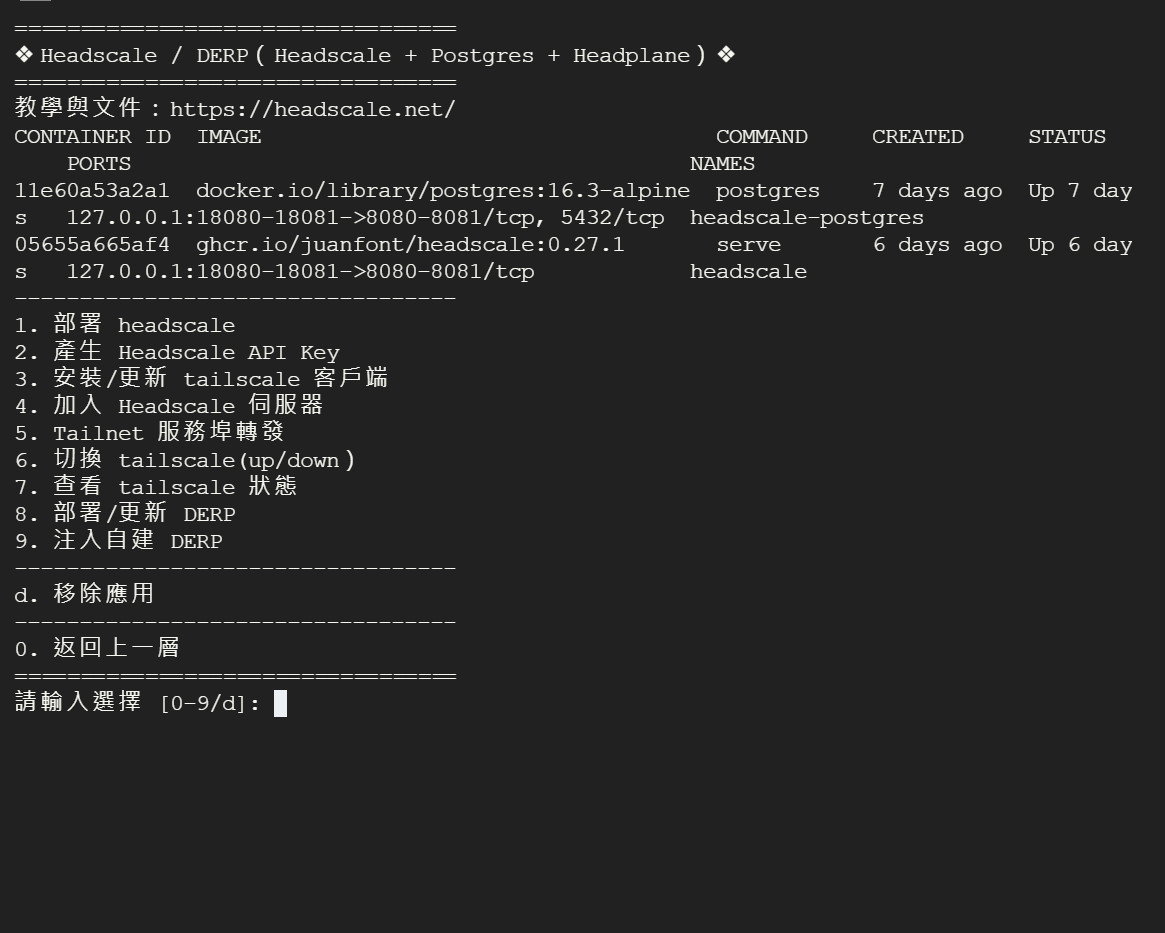Select option d 移除應用
Screen dimensions: 1165x933
pyautogui.click(x=85, y=594)
